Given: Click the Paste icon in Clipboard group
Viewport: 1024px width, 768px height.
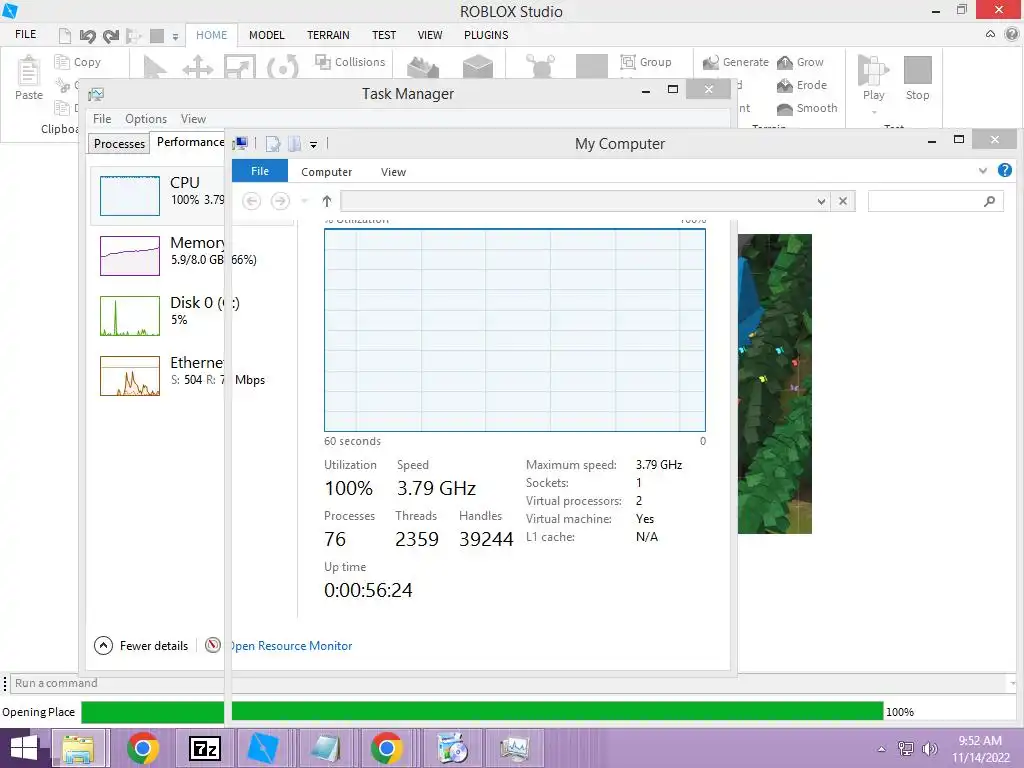Looking at the screenshot, I should [29, 71].
